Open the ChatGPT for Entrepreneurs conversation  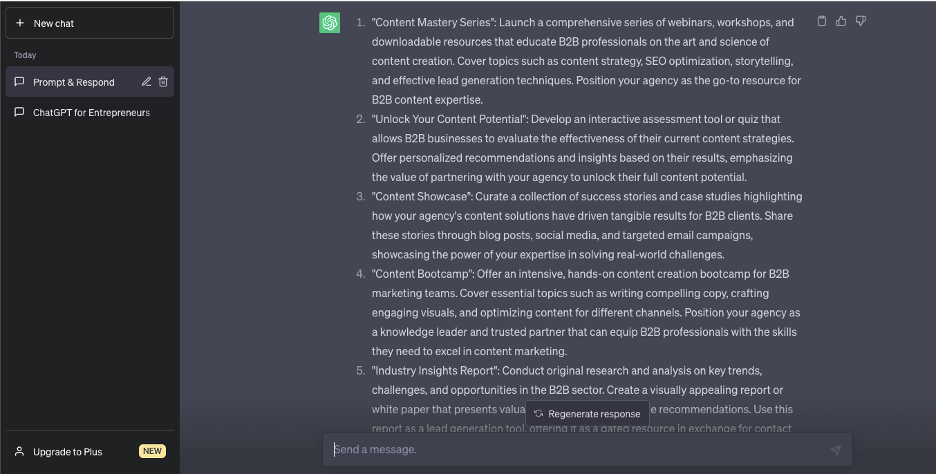(90, 112)
